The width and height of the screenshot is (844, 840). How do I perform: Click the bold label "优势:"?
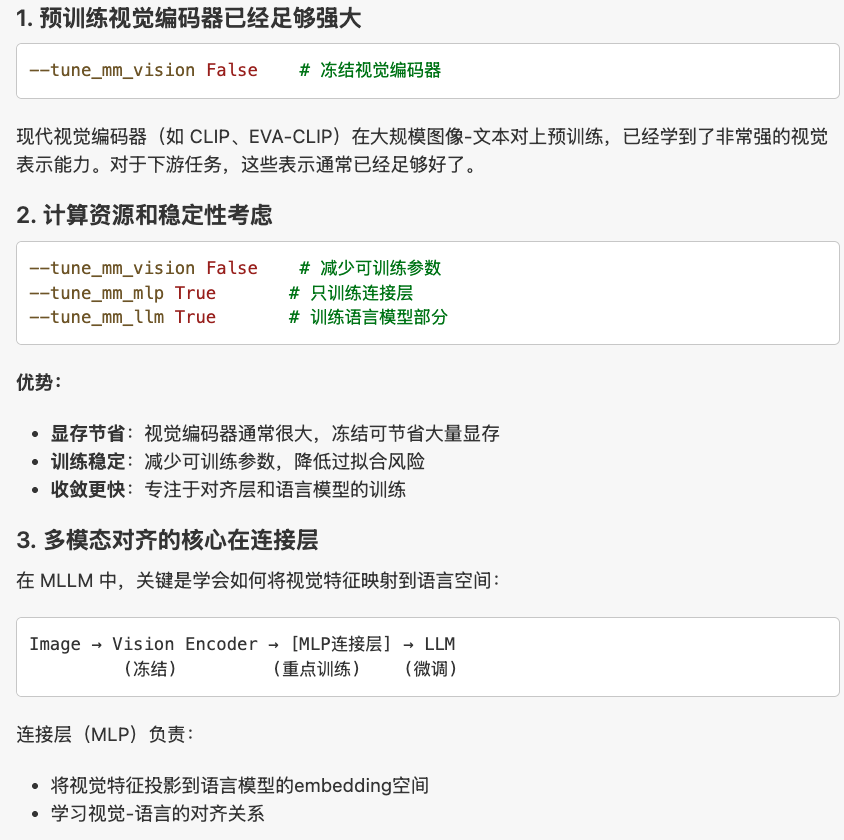[39, 382]
